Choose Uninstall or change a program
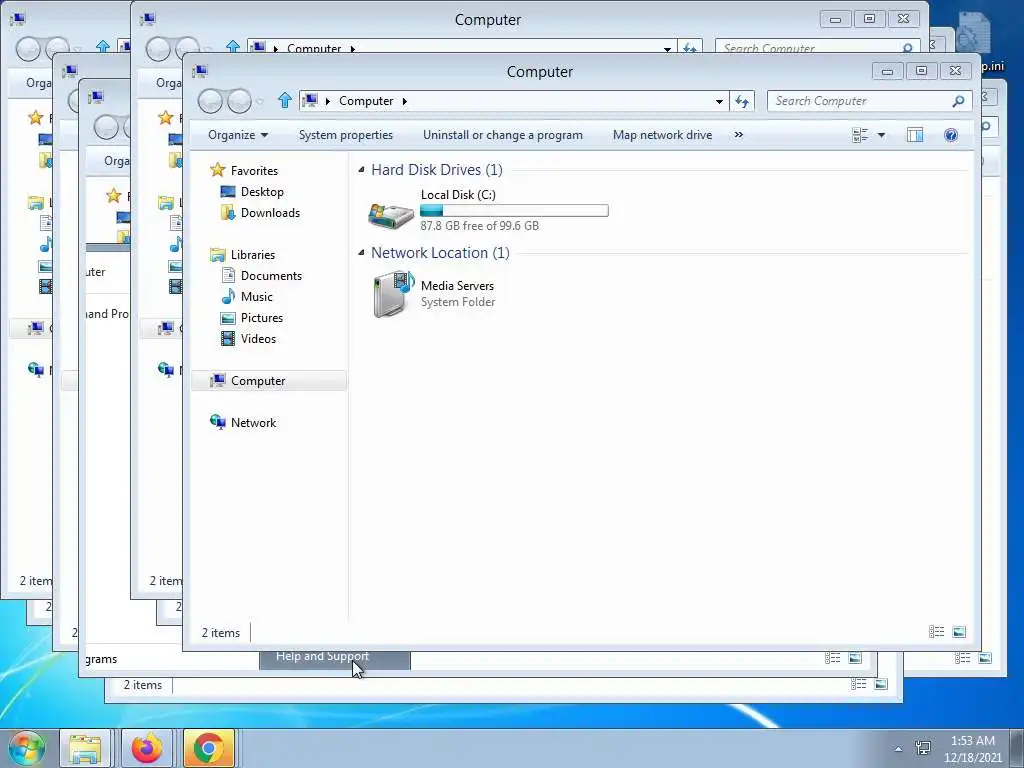Viewport: 1024px width, 768px height. pyautogui.click(x=503, y=135)
